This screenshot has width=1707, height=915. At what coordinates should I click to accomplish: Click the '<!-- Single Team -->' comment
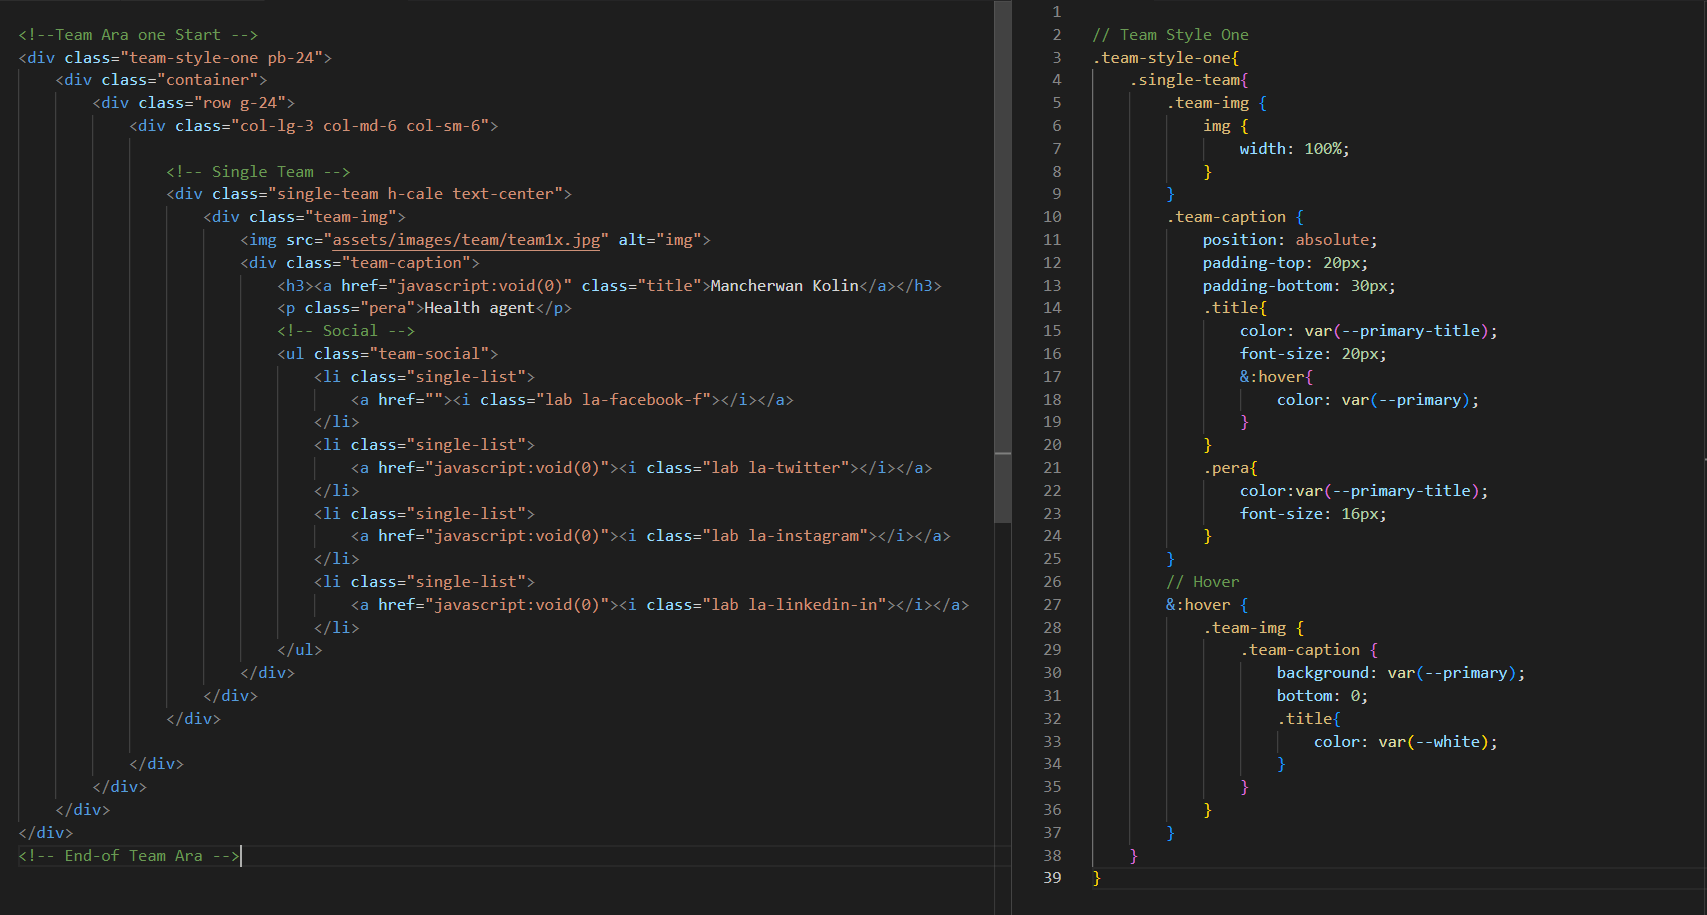pyautogui.click(x=258, y=172)
